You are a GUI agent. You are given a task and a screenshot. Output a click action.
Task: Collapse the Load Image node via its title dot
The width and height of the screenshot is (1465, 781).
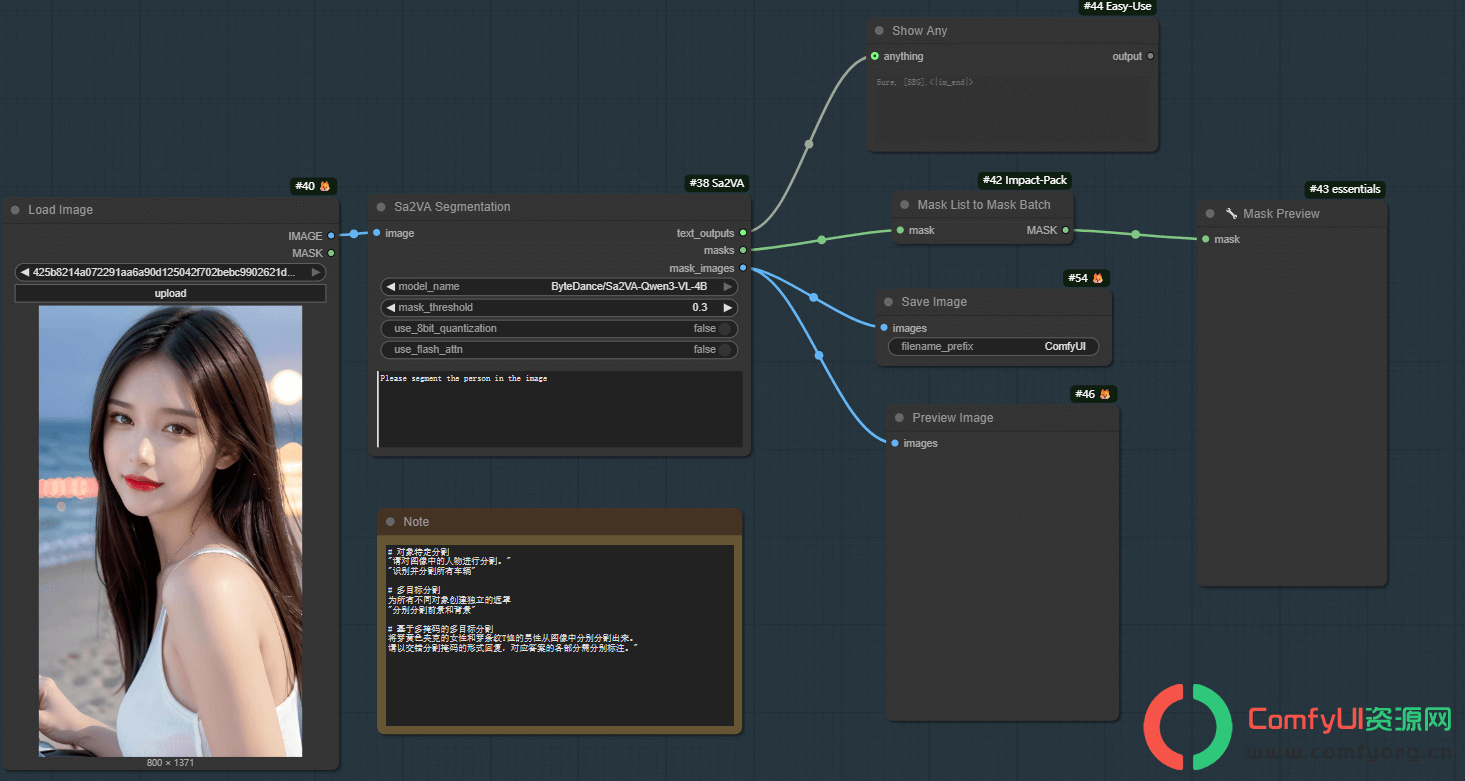pos(15,210)
